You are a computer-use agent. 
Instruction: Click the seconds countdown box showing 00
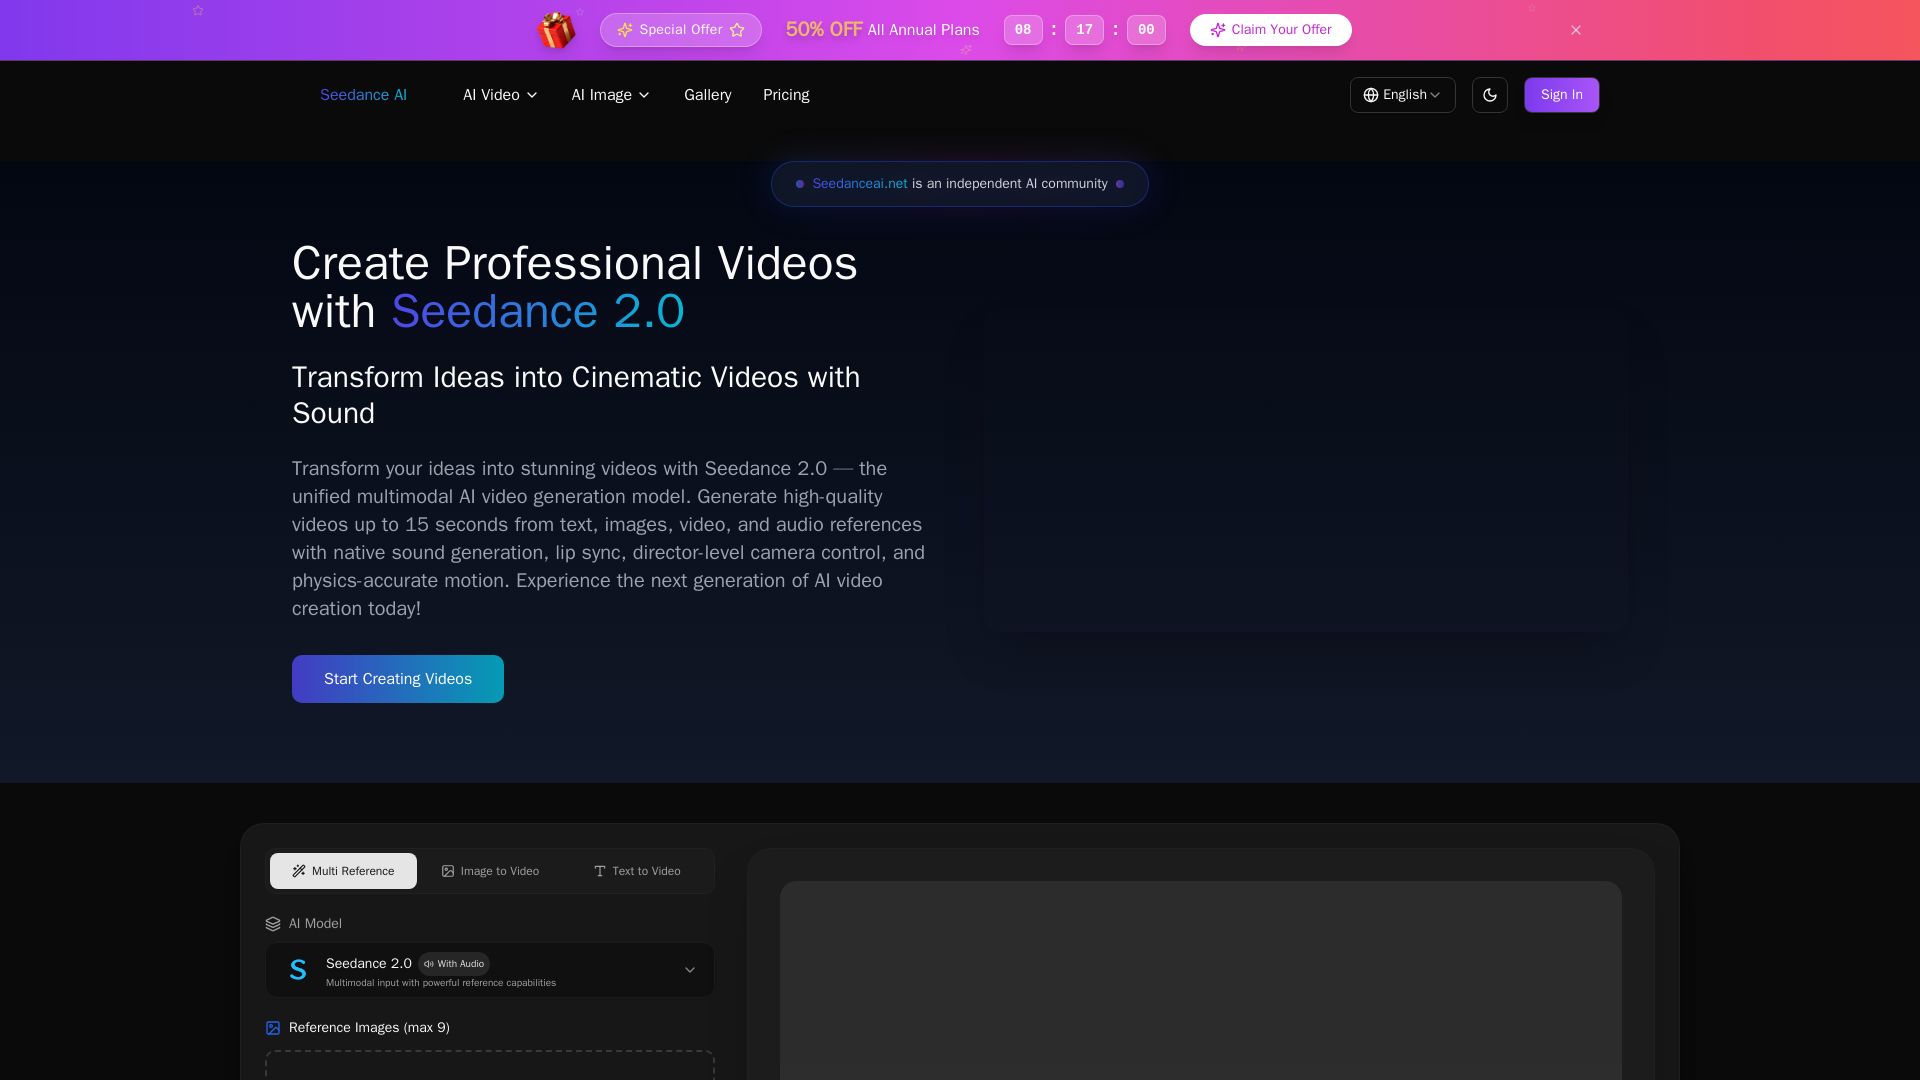(1146, 30)
